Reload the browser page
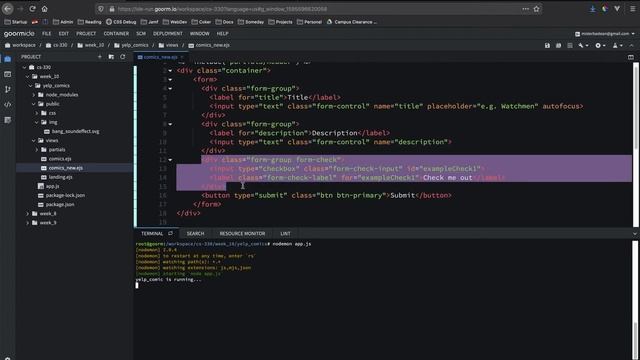The image size is (640, 360). click(32, 9)
